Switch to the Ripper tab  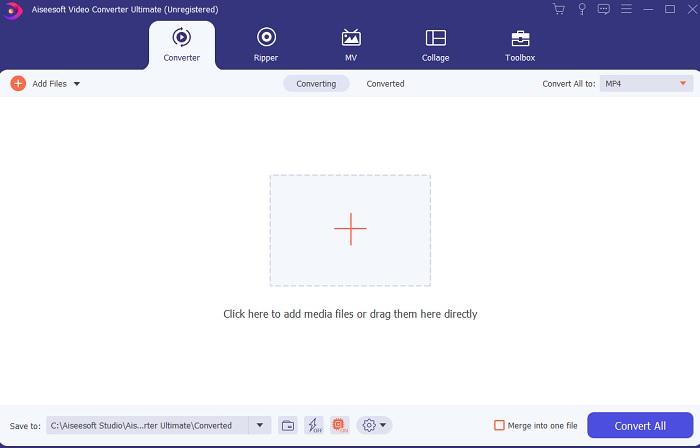pos(266,45)
